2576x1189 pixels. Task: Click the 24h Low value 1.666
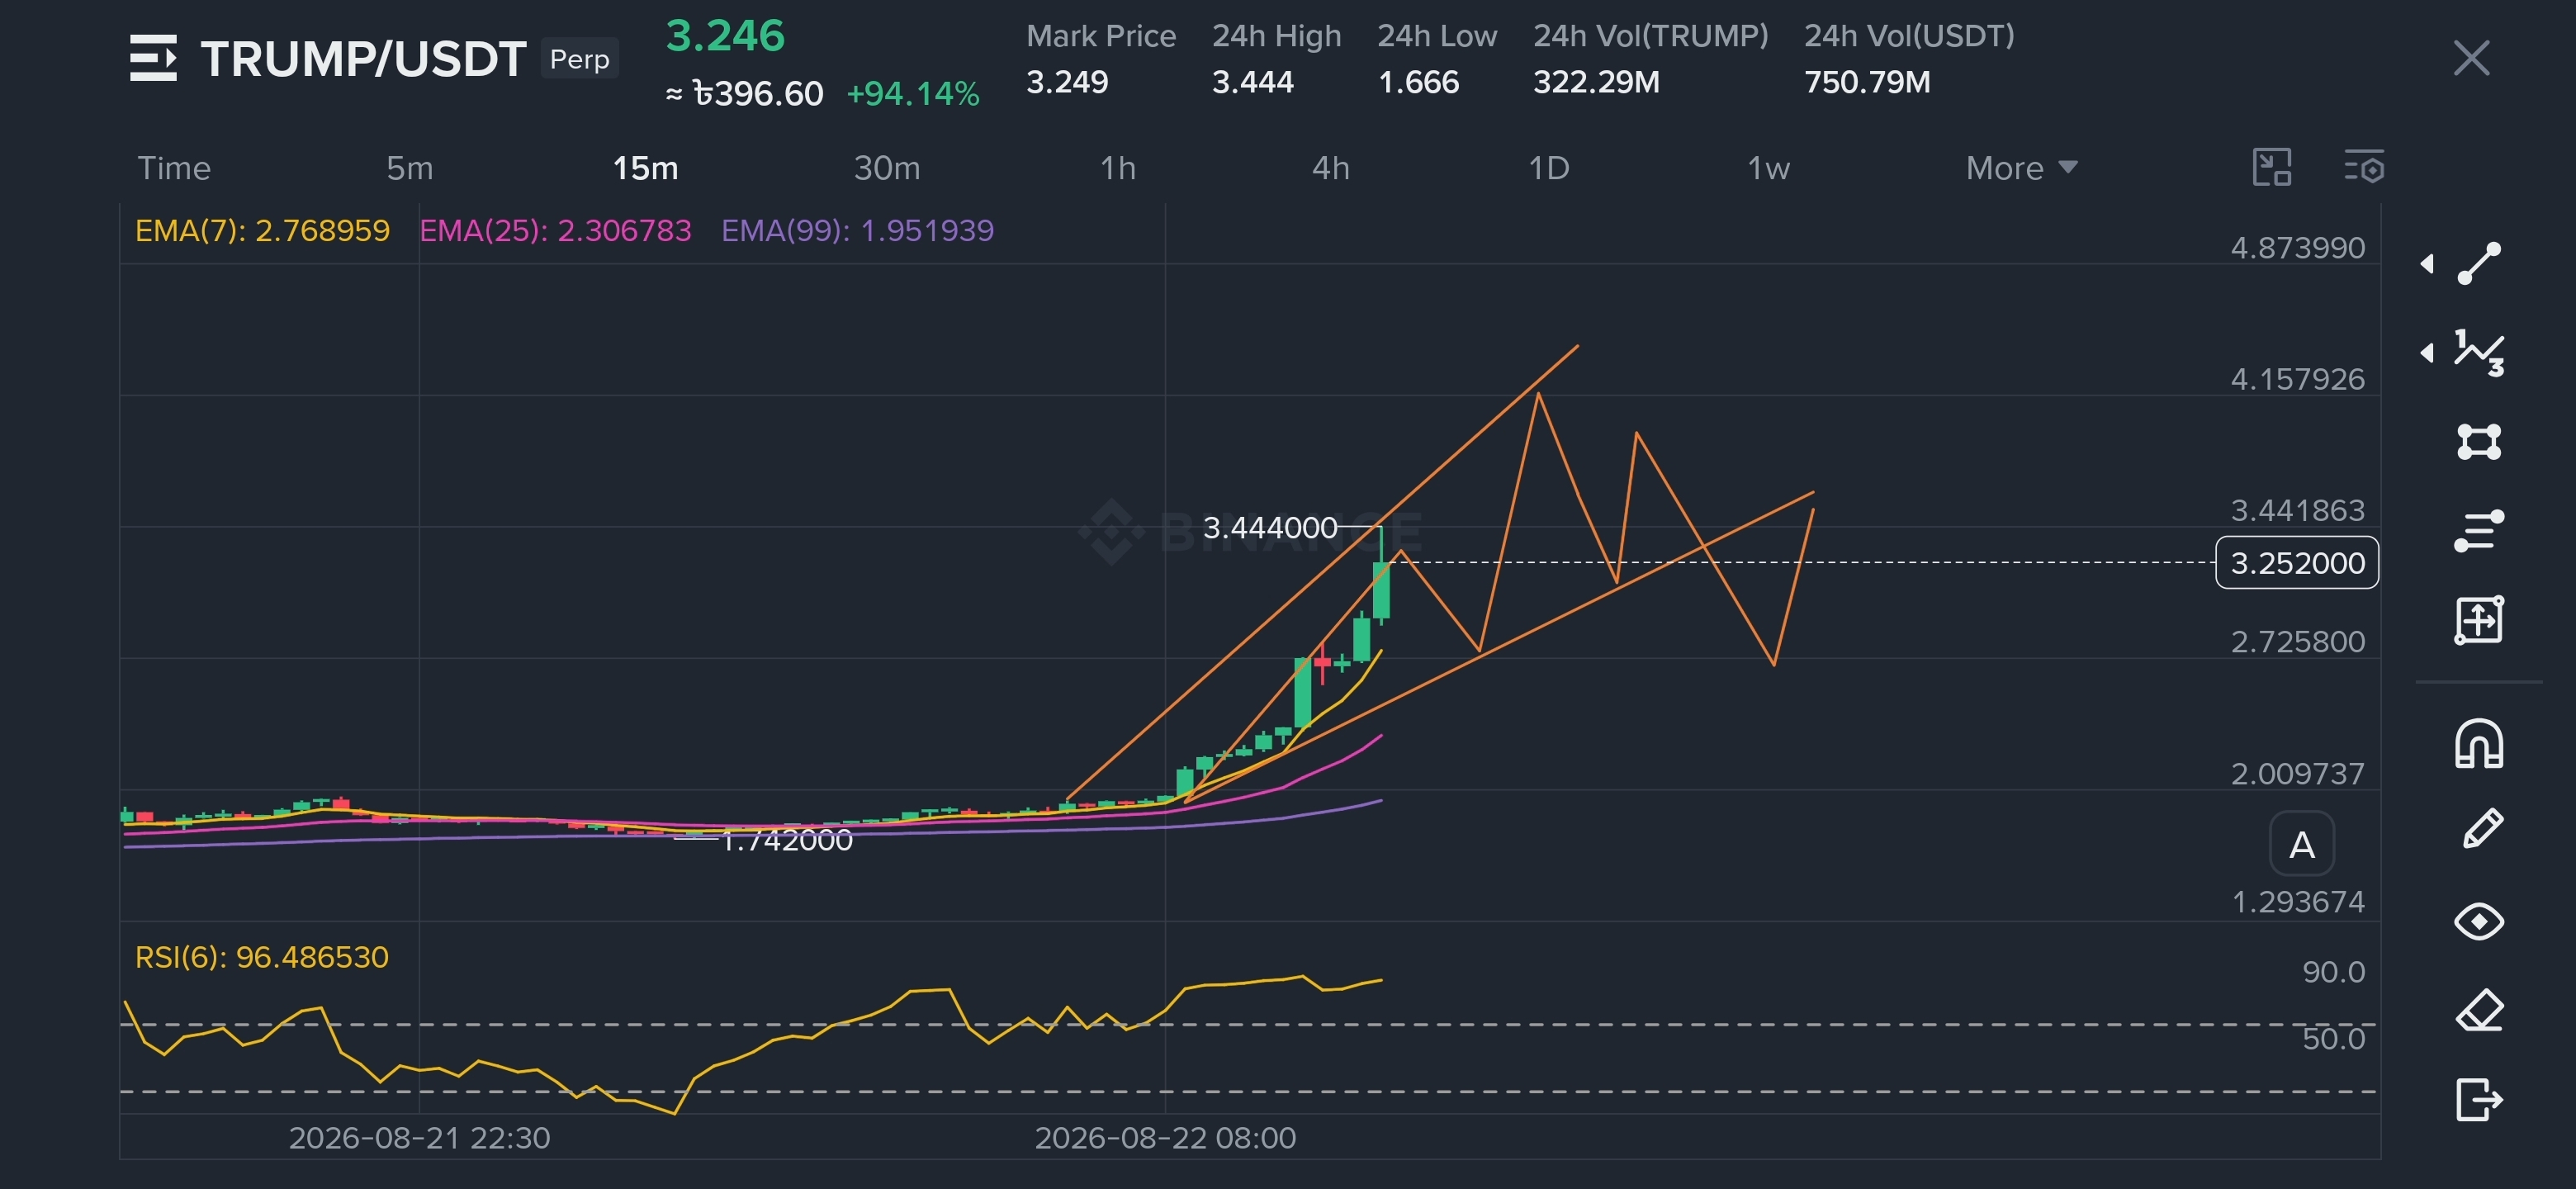(x=1418, y=82)
